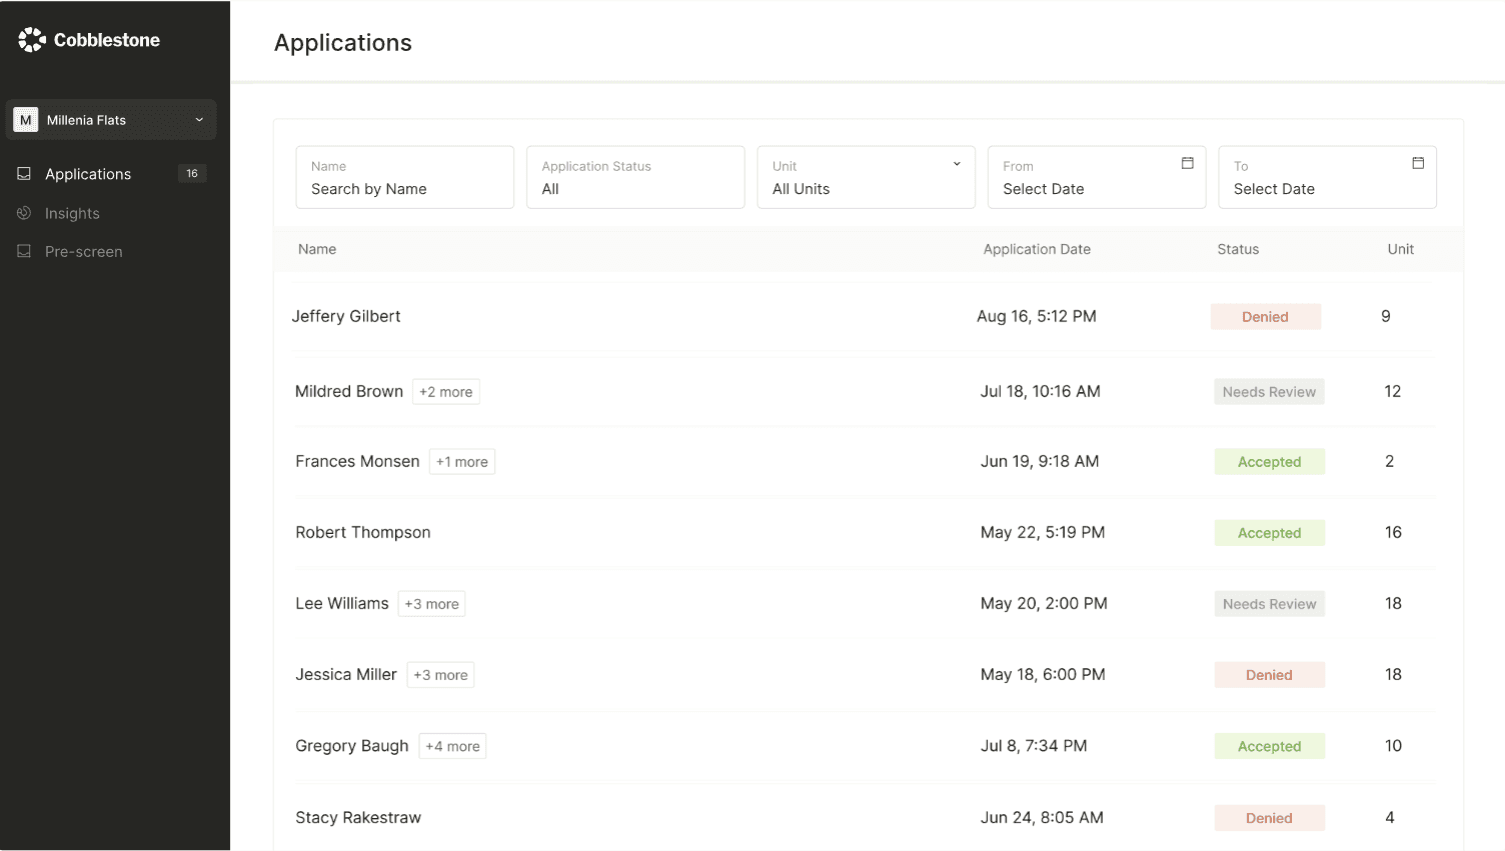Click the Name column header
This screenshot has height=851, width=1505.
click(x=317, y=249)
